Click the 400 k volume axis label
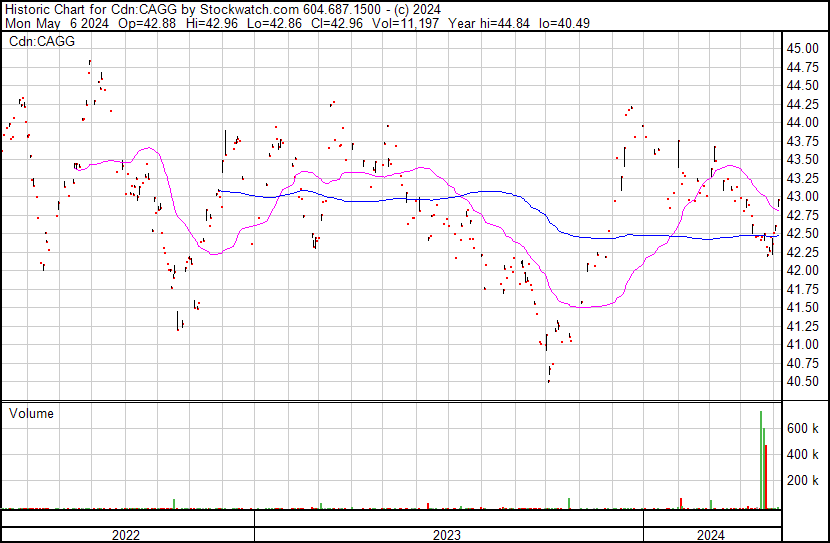Image resolution: width=830 pixels, height=543 pixels. click(802, 454)
